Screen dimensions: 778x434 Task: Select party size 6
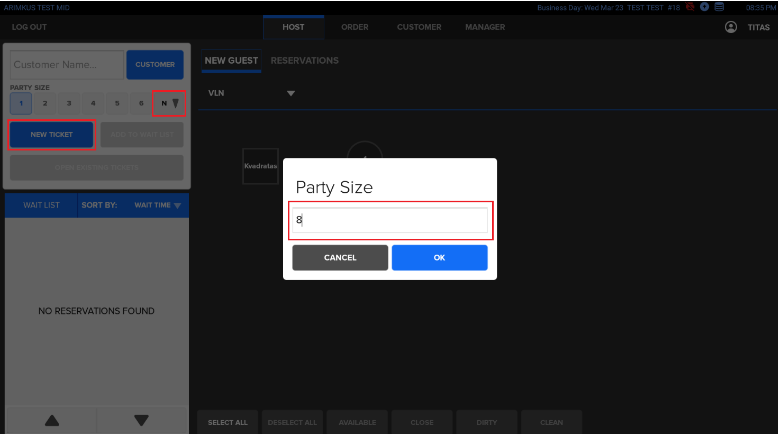tap(141, 103)
